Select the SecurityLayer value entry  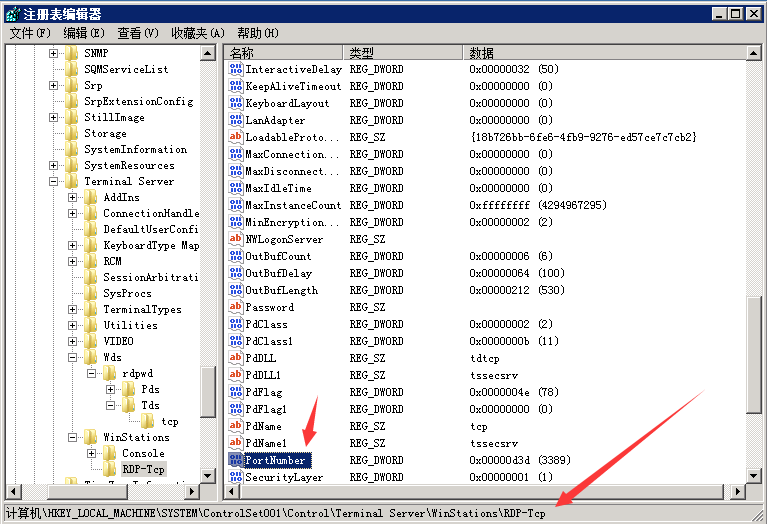coord(285,477)
